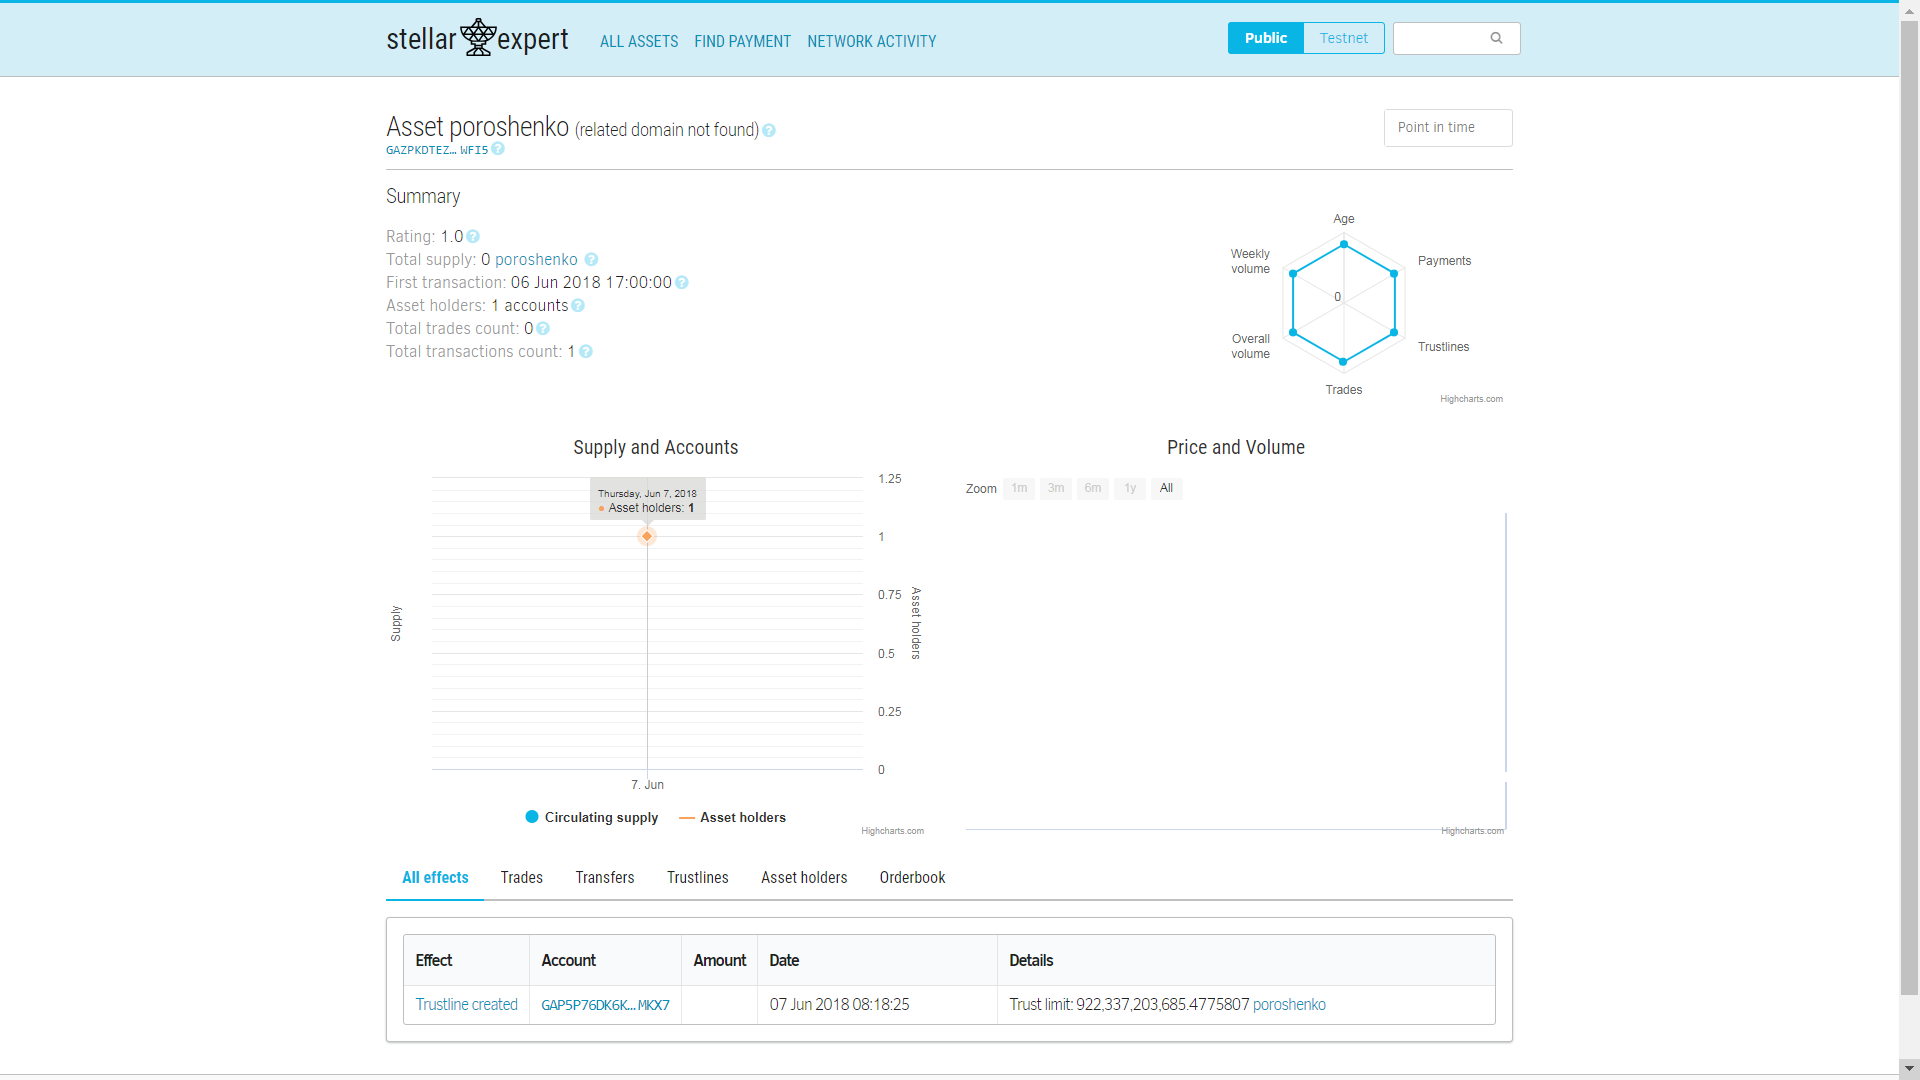Image resolution: width=1920 pixels, height=1080 pixels.
Task: Open poroshenko link in Total supply
Action: [x=536, y=260]
